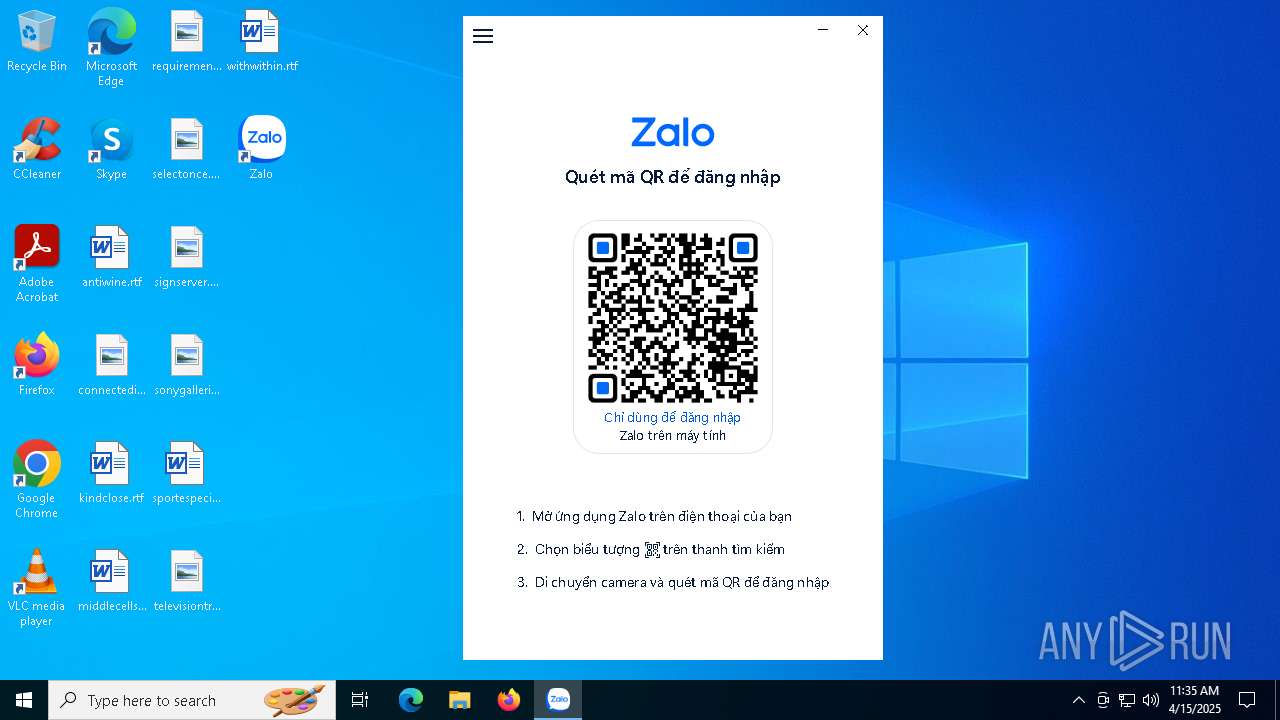Screen dimensions: 1280x720
Task: Click 'Zalo trên máy tính' label
Action: coord(672,436)
